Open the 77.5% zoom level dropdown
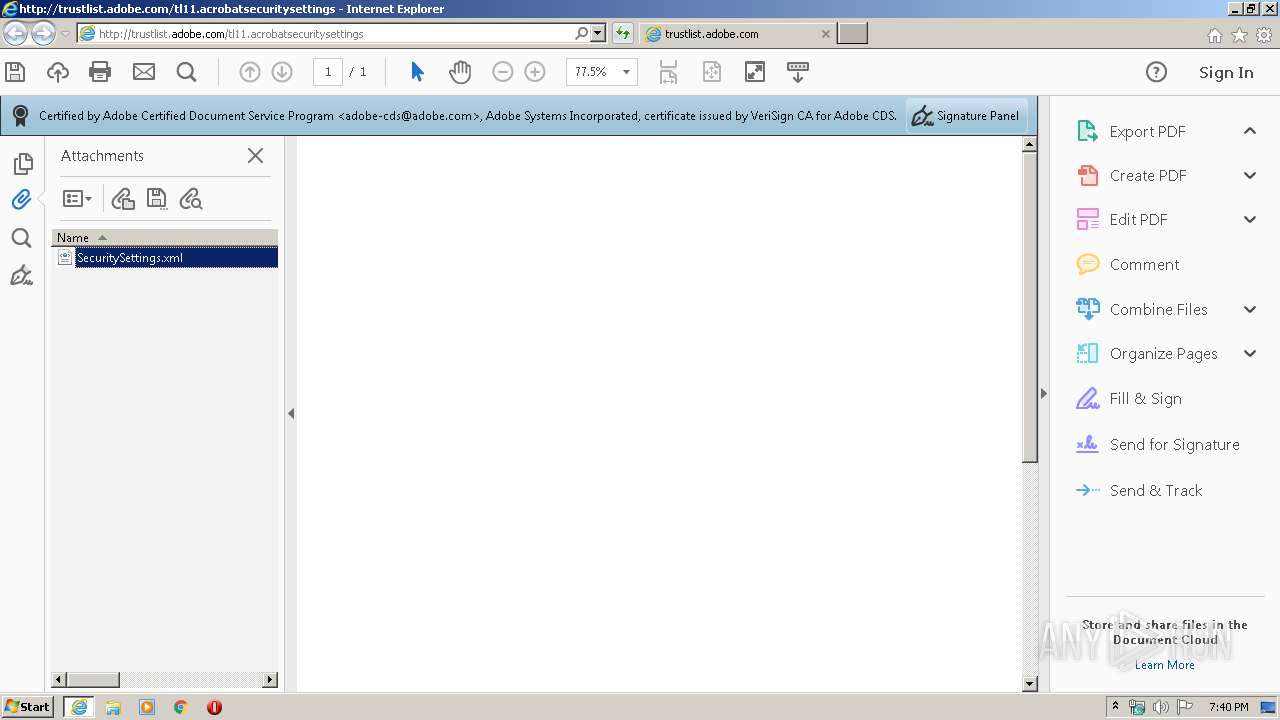 627,72
